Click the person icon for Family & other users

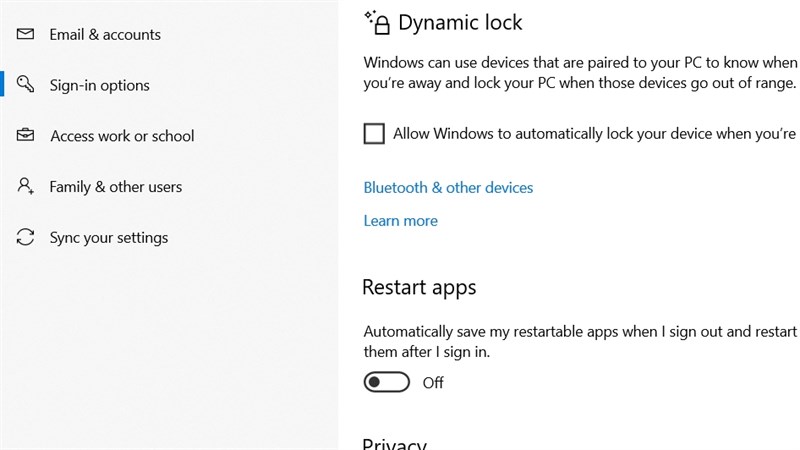25,187
